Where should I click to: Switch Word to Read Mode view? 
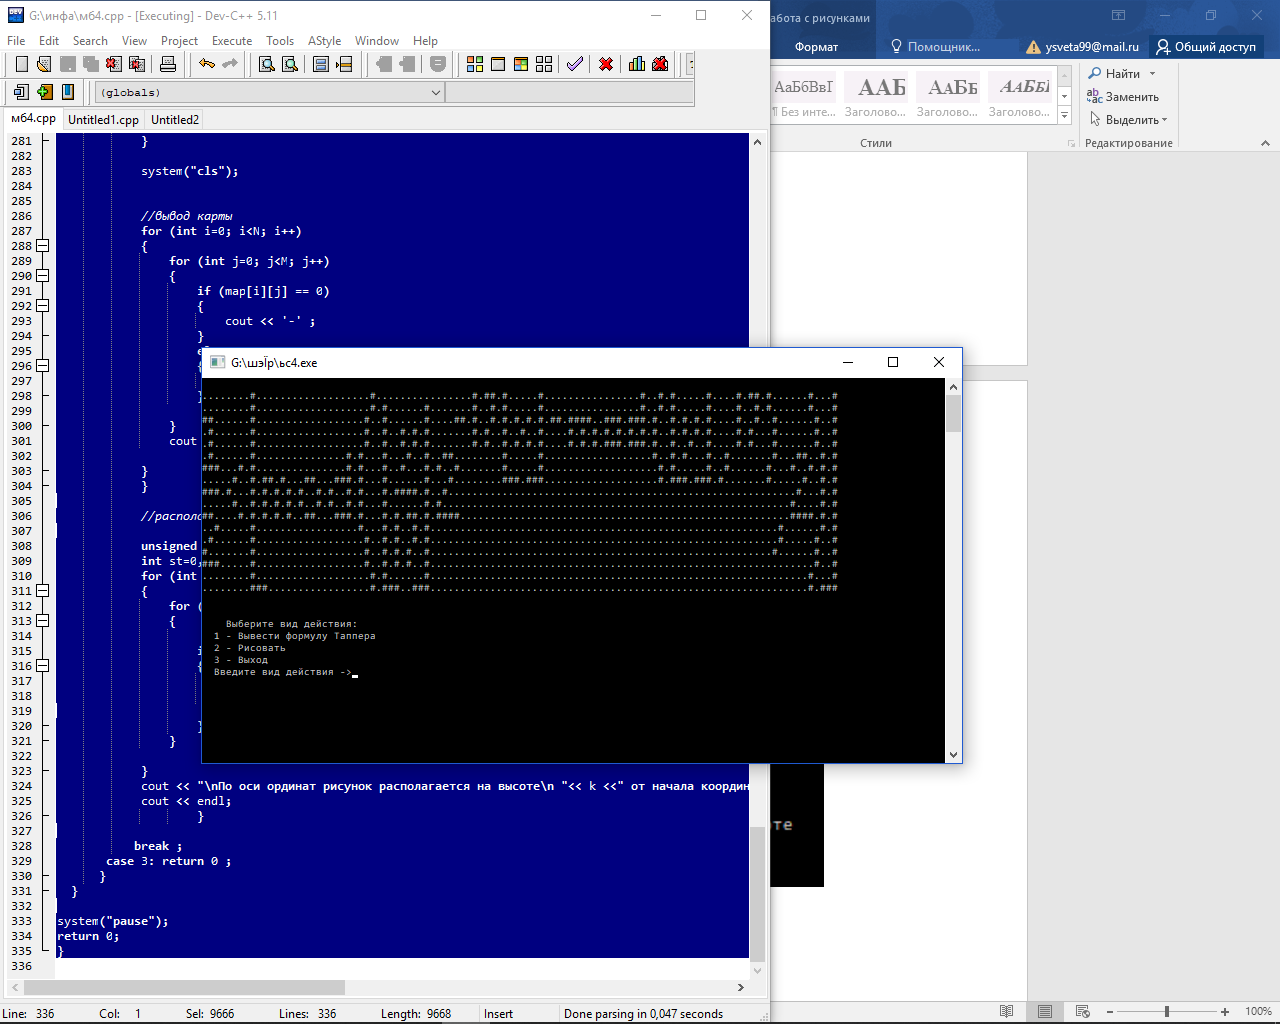pos(1007,1011)
